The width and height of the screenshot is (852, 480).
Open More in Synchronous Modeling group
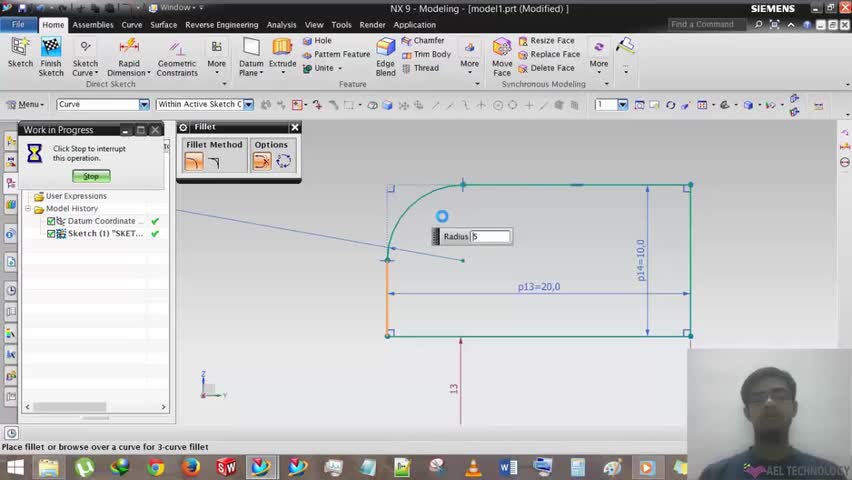599,55
